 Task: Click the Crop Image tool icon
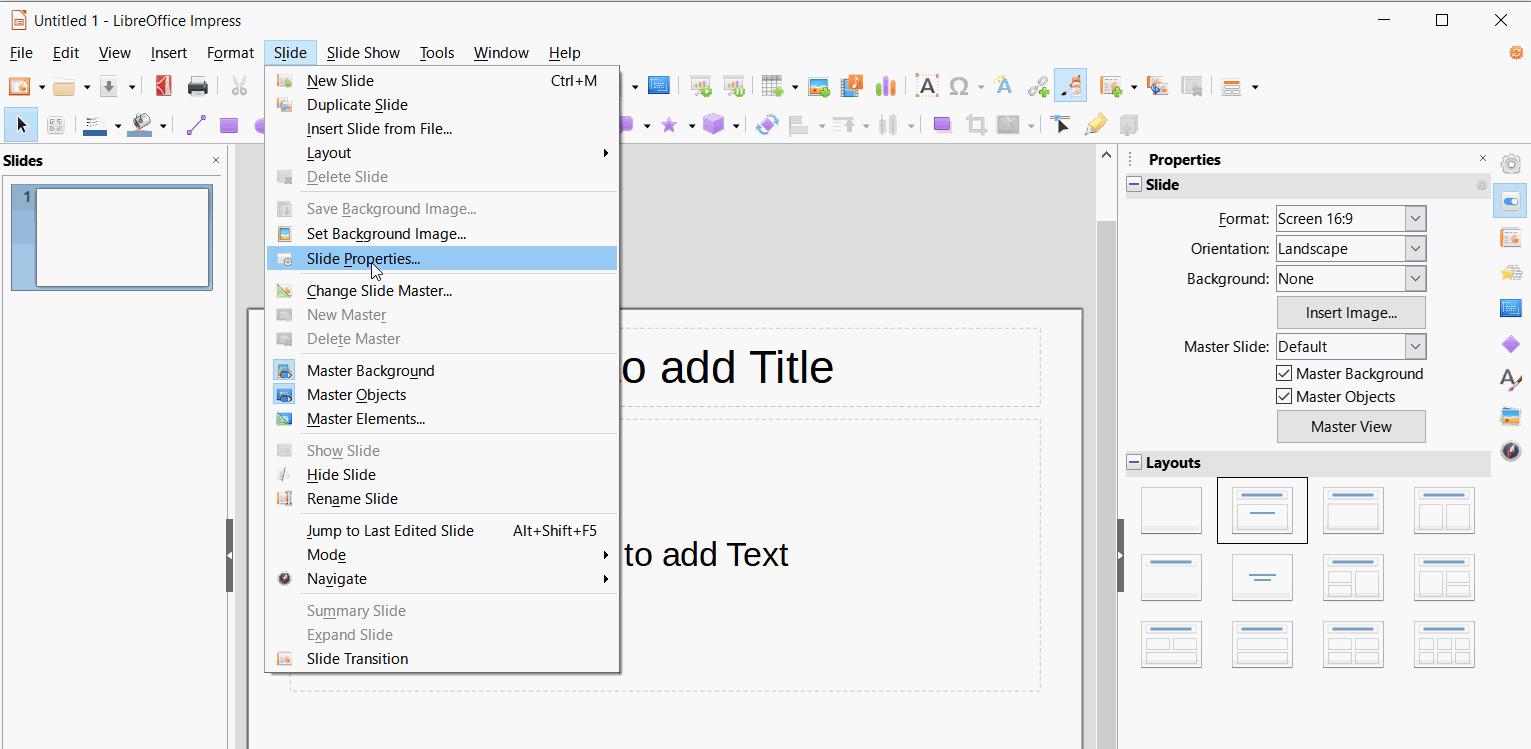[x=975, y=125]
